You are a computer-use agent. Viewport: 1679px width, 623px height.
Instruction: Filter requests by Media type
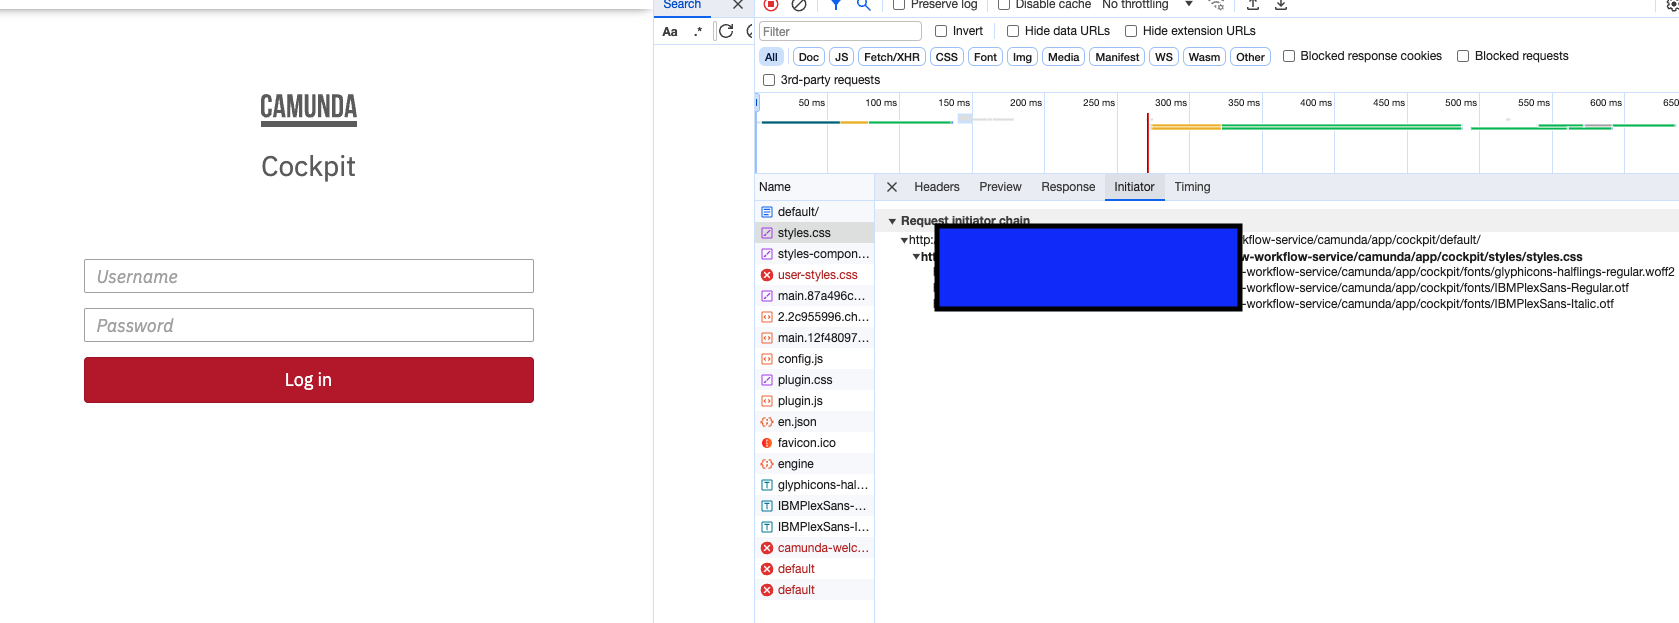1063,57
